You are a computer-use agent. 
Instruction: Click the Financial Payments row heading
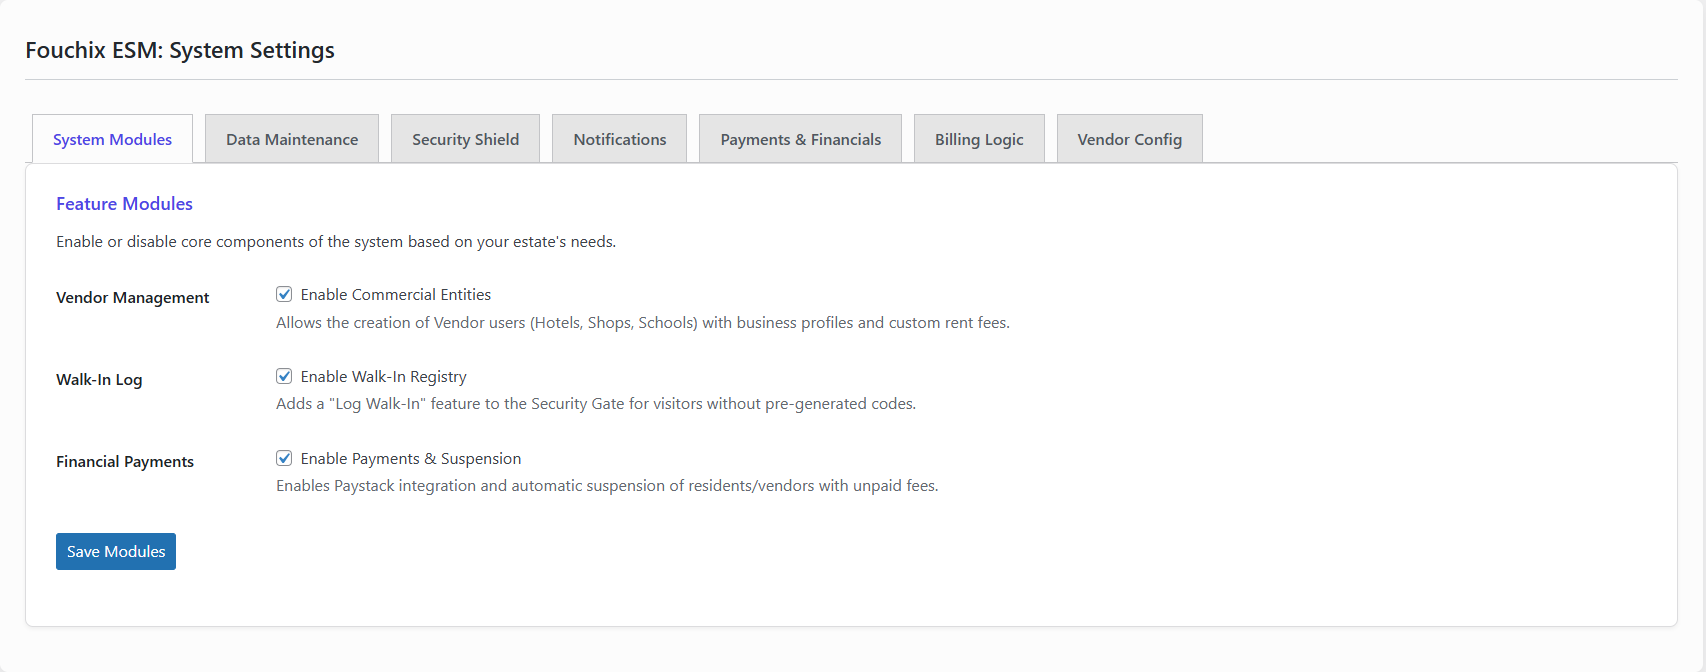(x=125, y=462)
